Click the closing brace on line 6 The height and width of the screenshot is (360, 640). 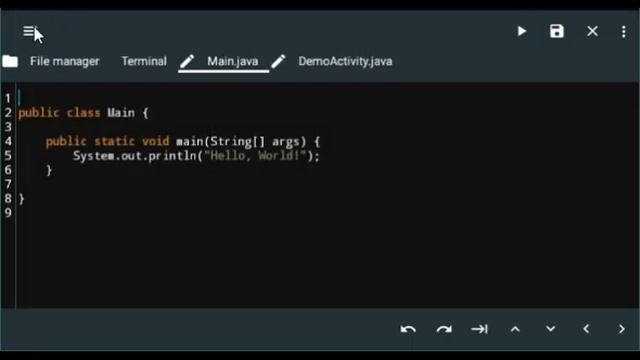[49, 170]
